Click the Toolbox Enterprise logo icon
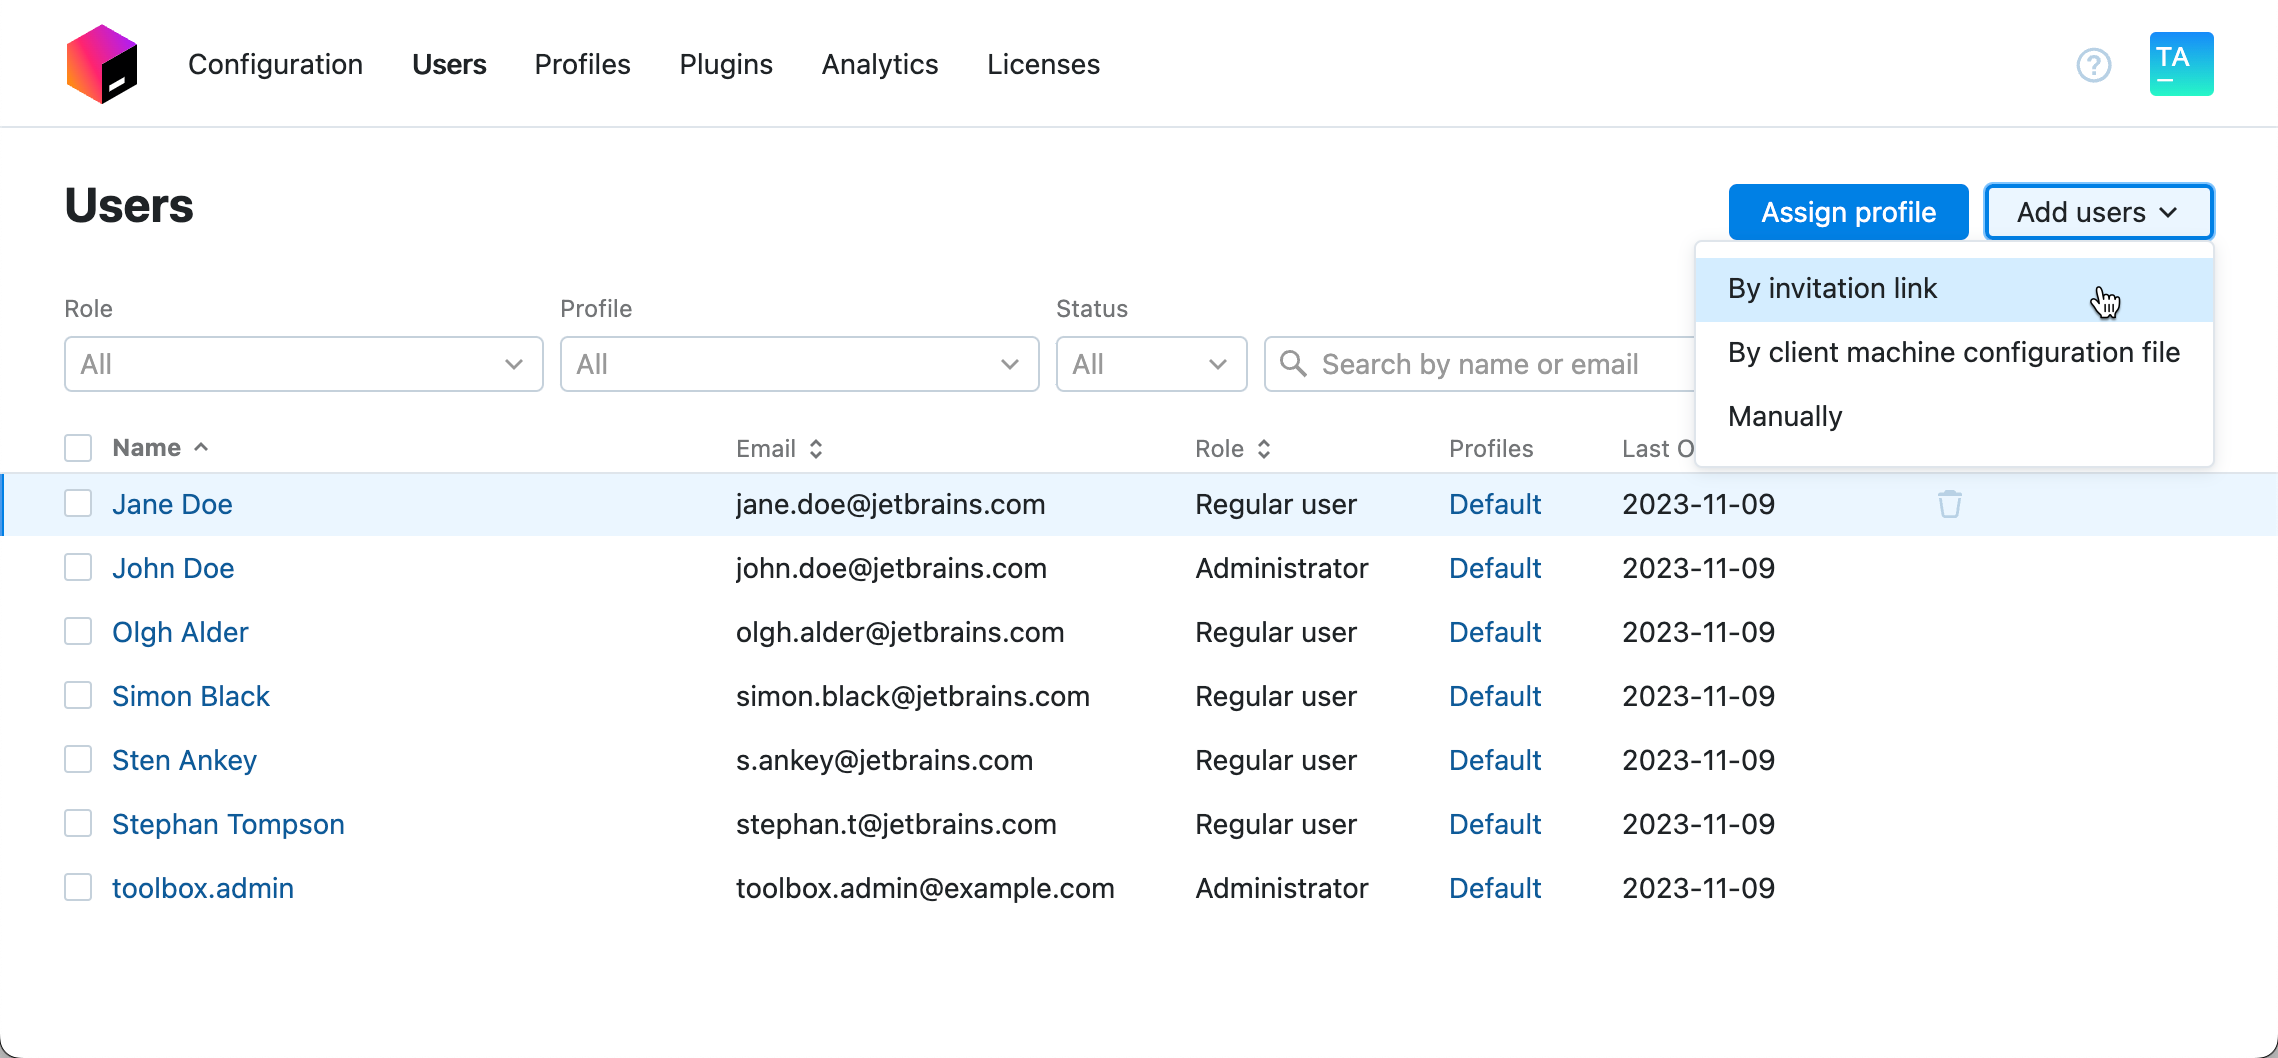Screen dimensions: 2278x1058 click(101, 64)
